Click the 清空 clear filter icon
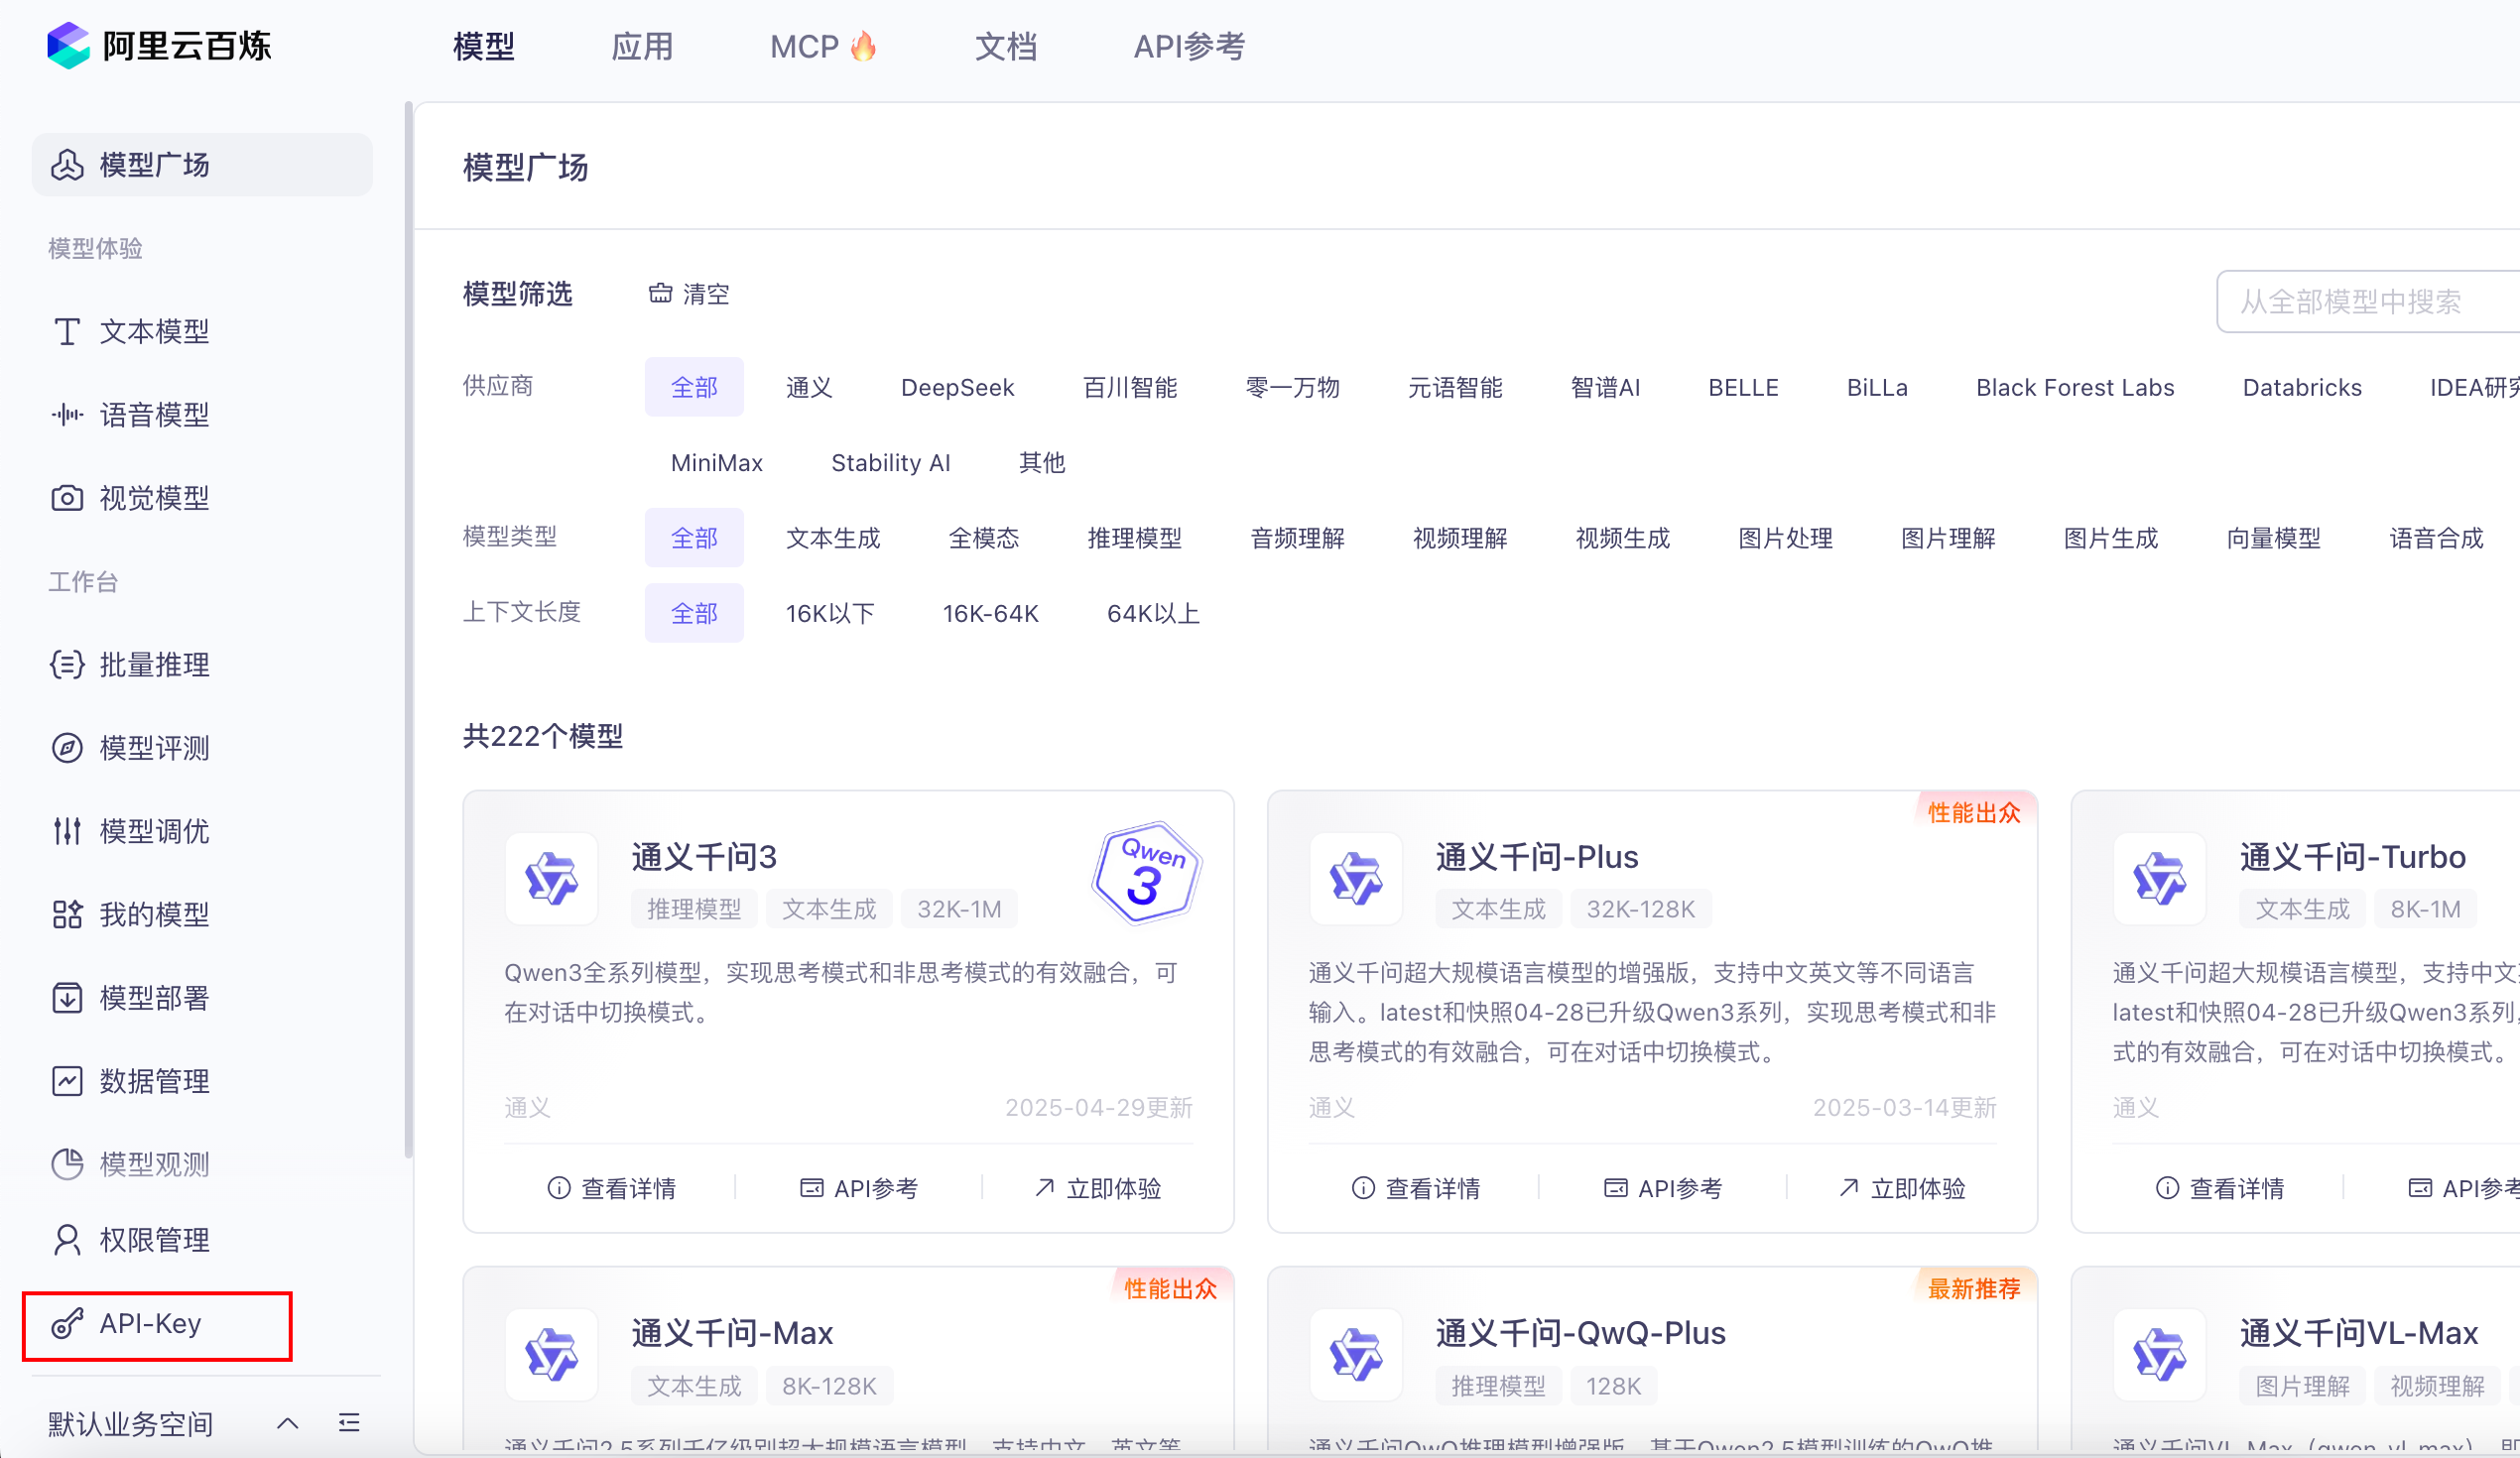 point(660,293)
